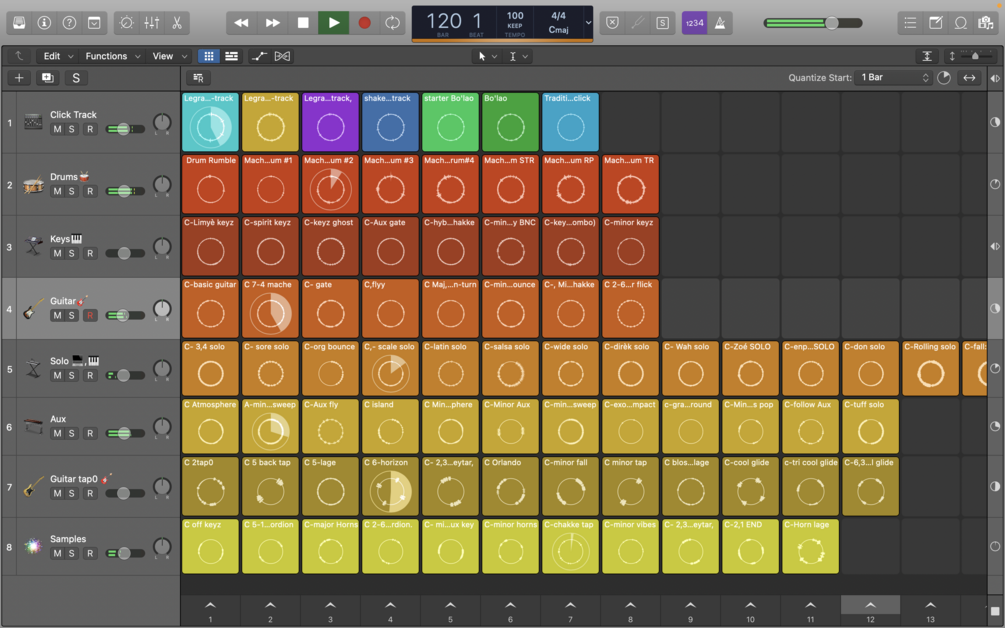Trigger scene 12 highlighted arrow
This screenshot has height=628, width=1005.
point(870,606)
